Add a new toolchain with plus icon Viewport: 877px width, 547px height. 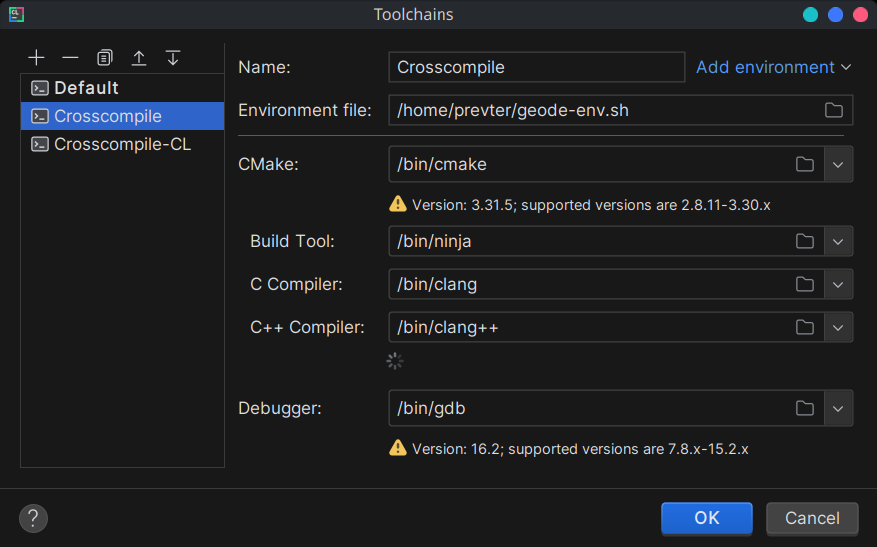36,58
